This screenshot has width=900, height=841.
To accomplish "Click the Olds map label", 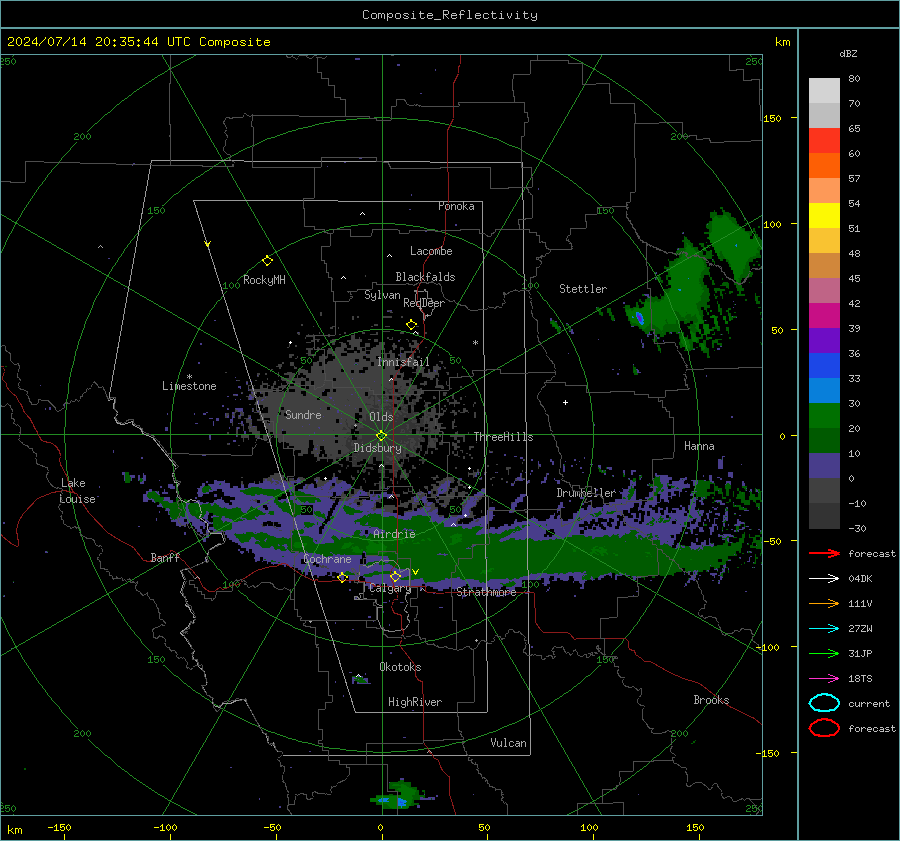I will [x=381, y=417].
